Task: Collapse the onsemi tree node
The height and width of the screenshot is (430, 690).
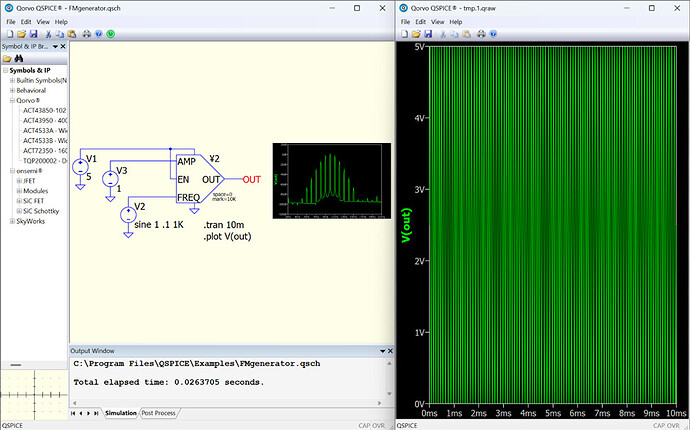Action: pos(12,171)
